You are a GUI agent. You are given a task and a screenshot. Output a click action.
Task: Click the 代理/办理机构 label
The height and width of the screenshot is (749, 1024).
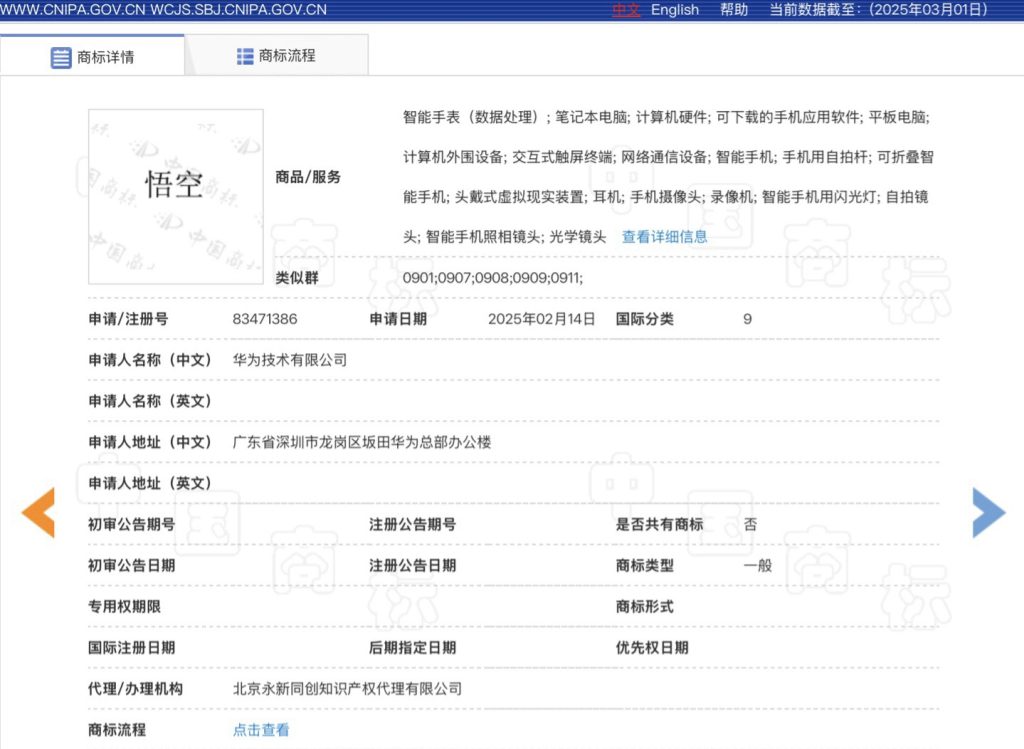click(135, 689)
